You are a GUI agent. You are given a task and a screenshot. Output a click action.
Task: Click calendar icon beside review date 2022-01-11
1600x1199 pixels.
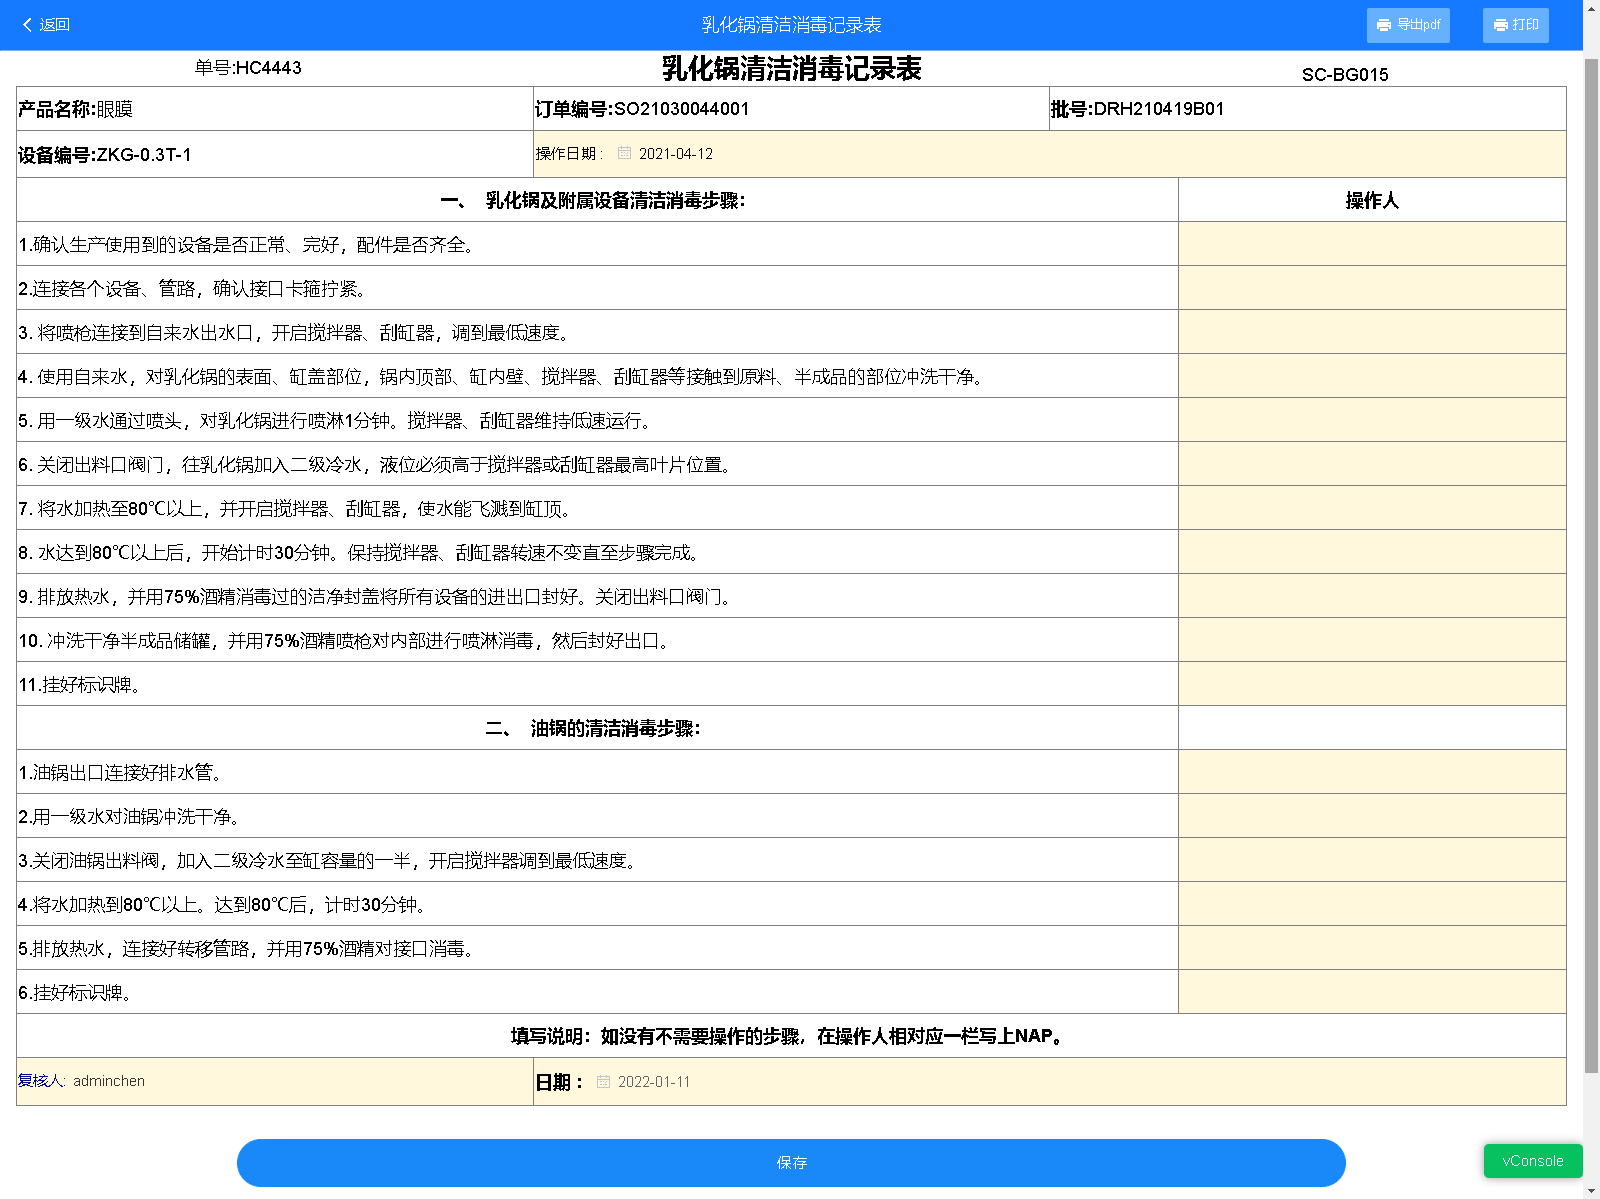point(603,1082)
